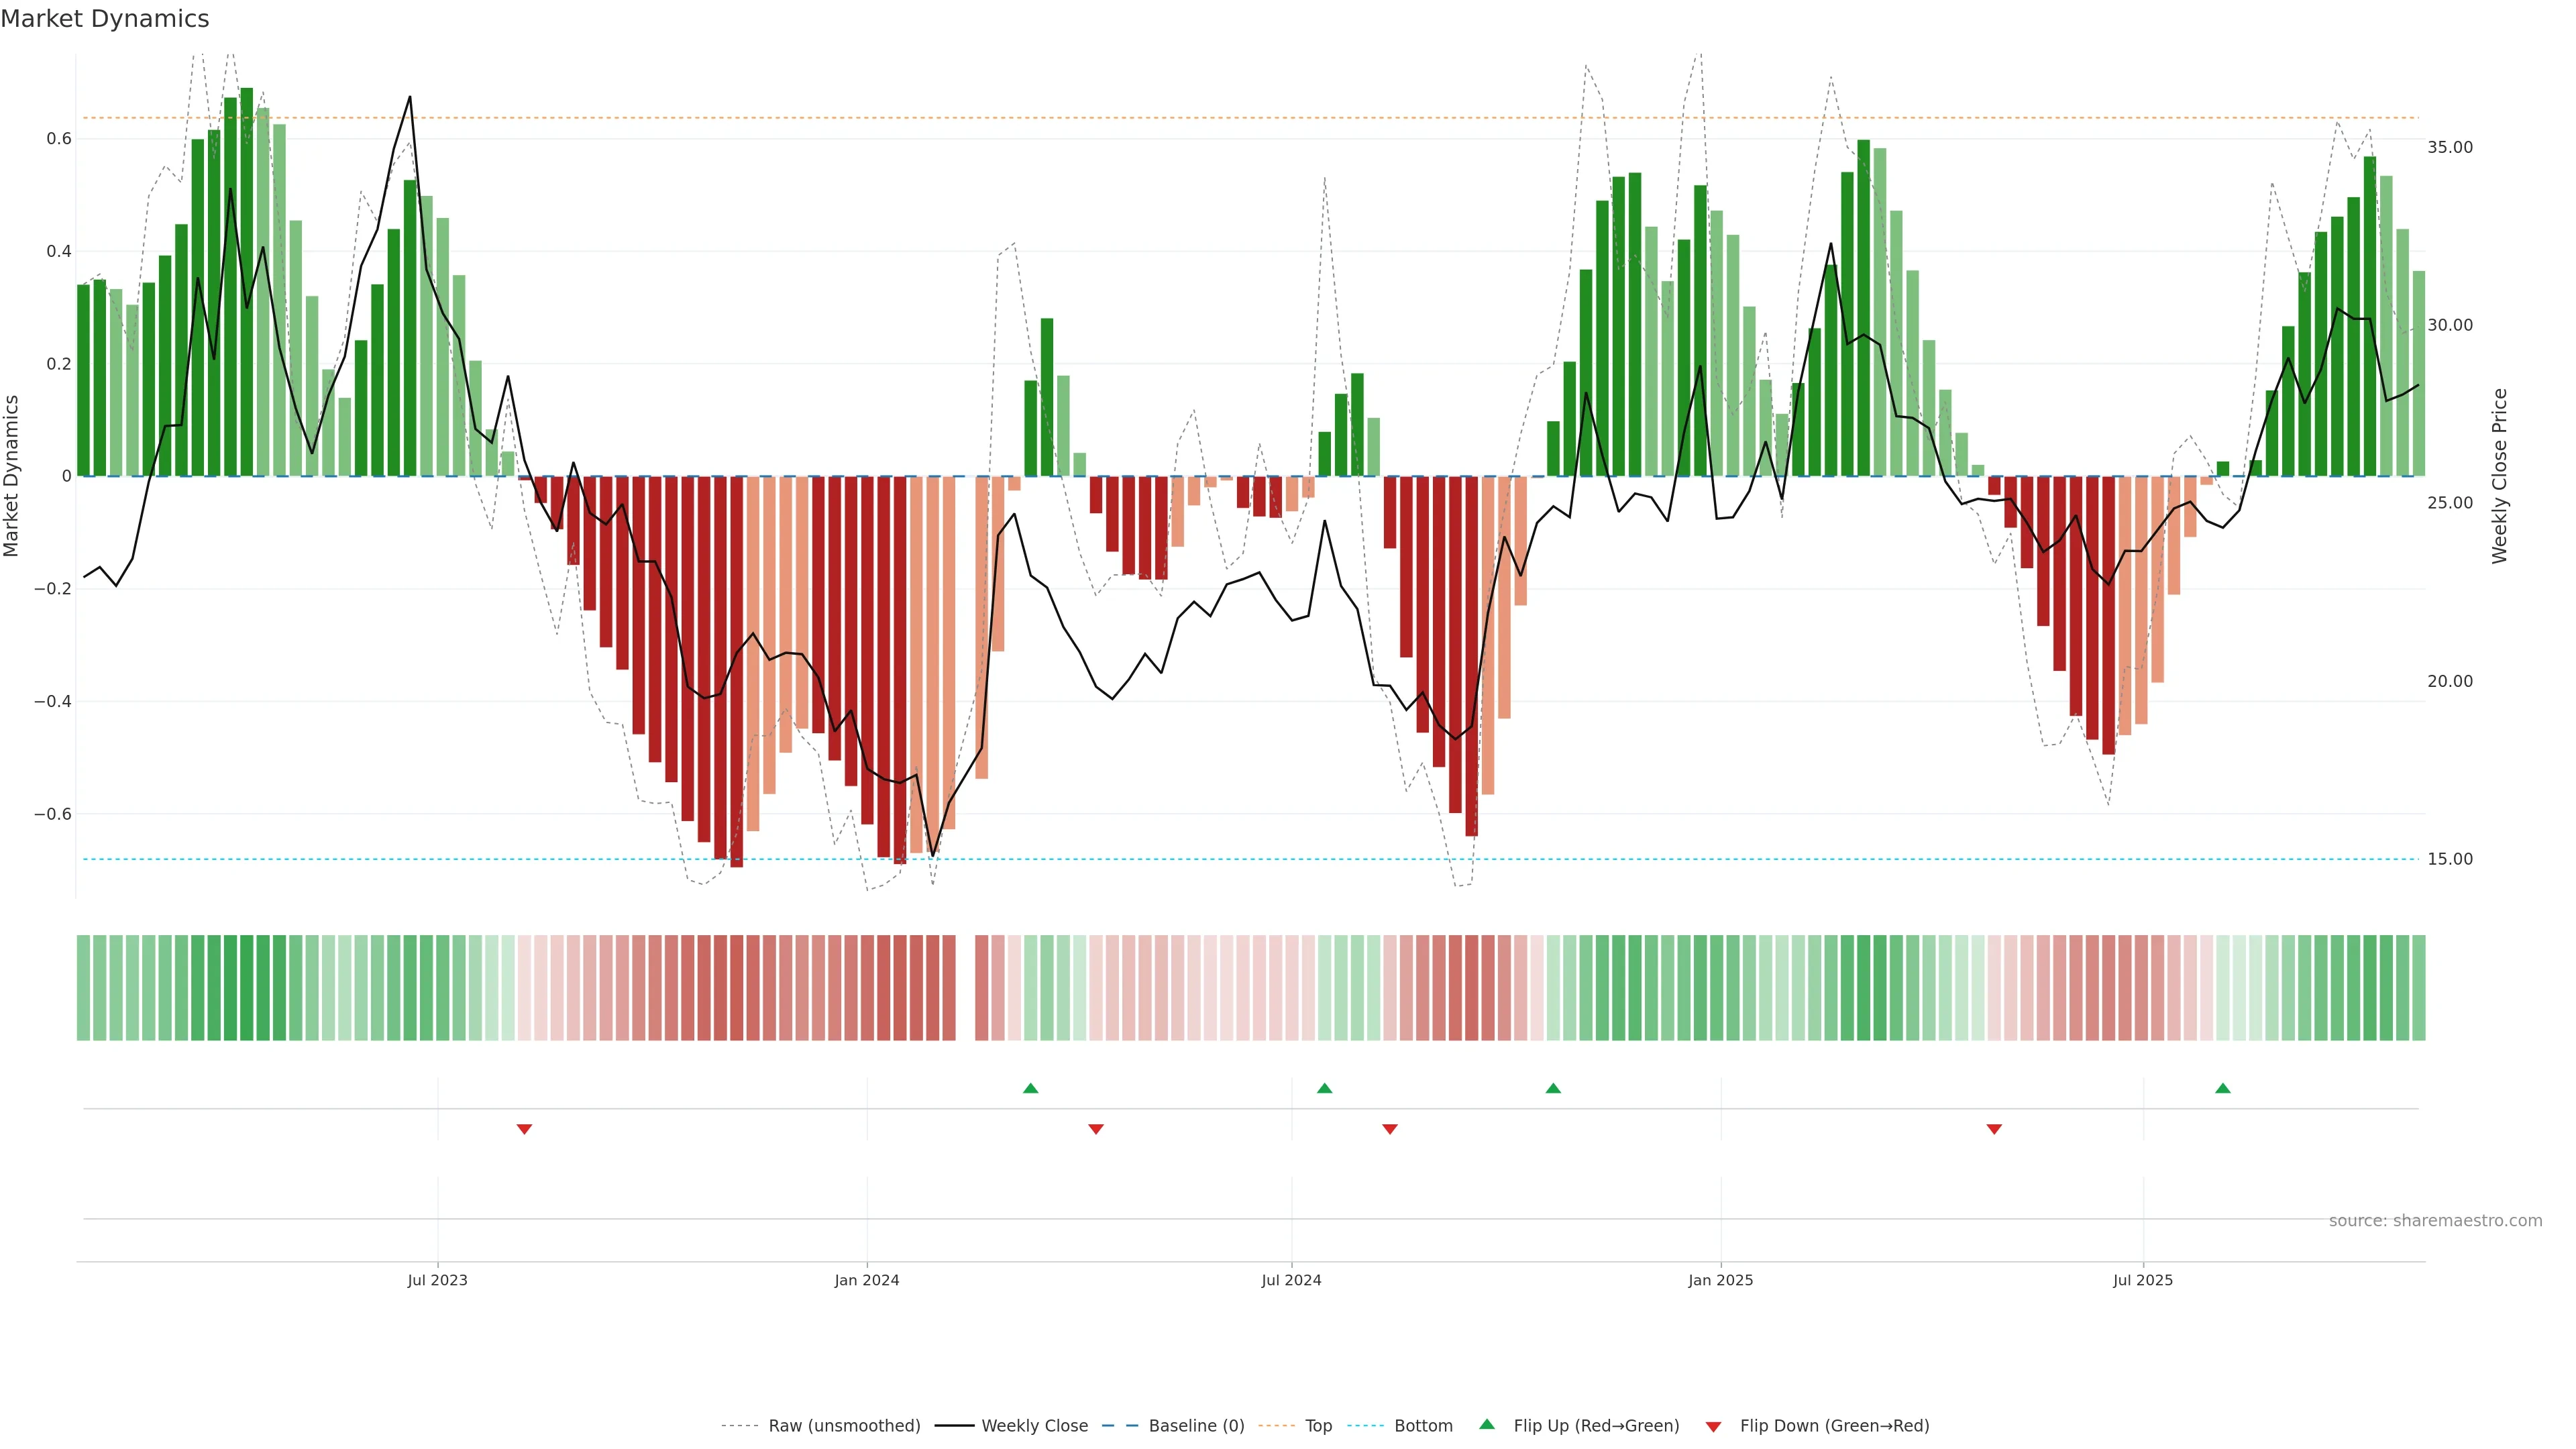Click earliest green flip-up triangle in 2024
Image resolution: width=2576 pixels, height=1449 pixels.
1031,1088
